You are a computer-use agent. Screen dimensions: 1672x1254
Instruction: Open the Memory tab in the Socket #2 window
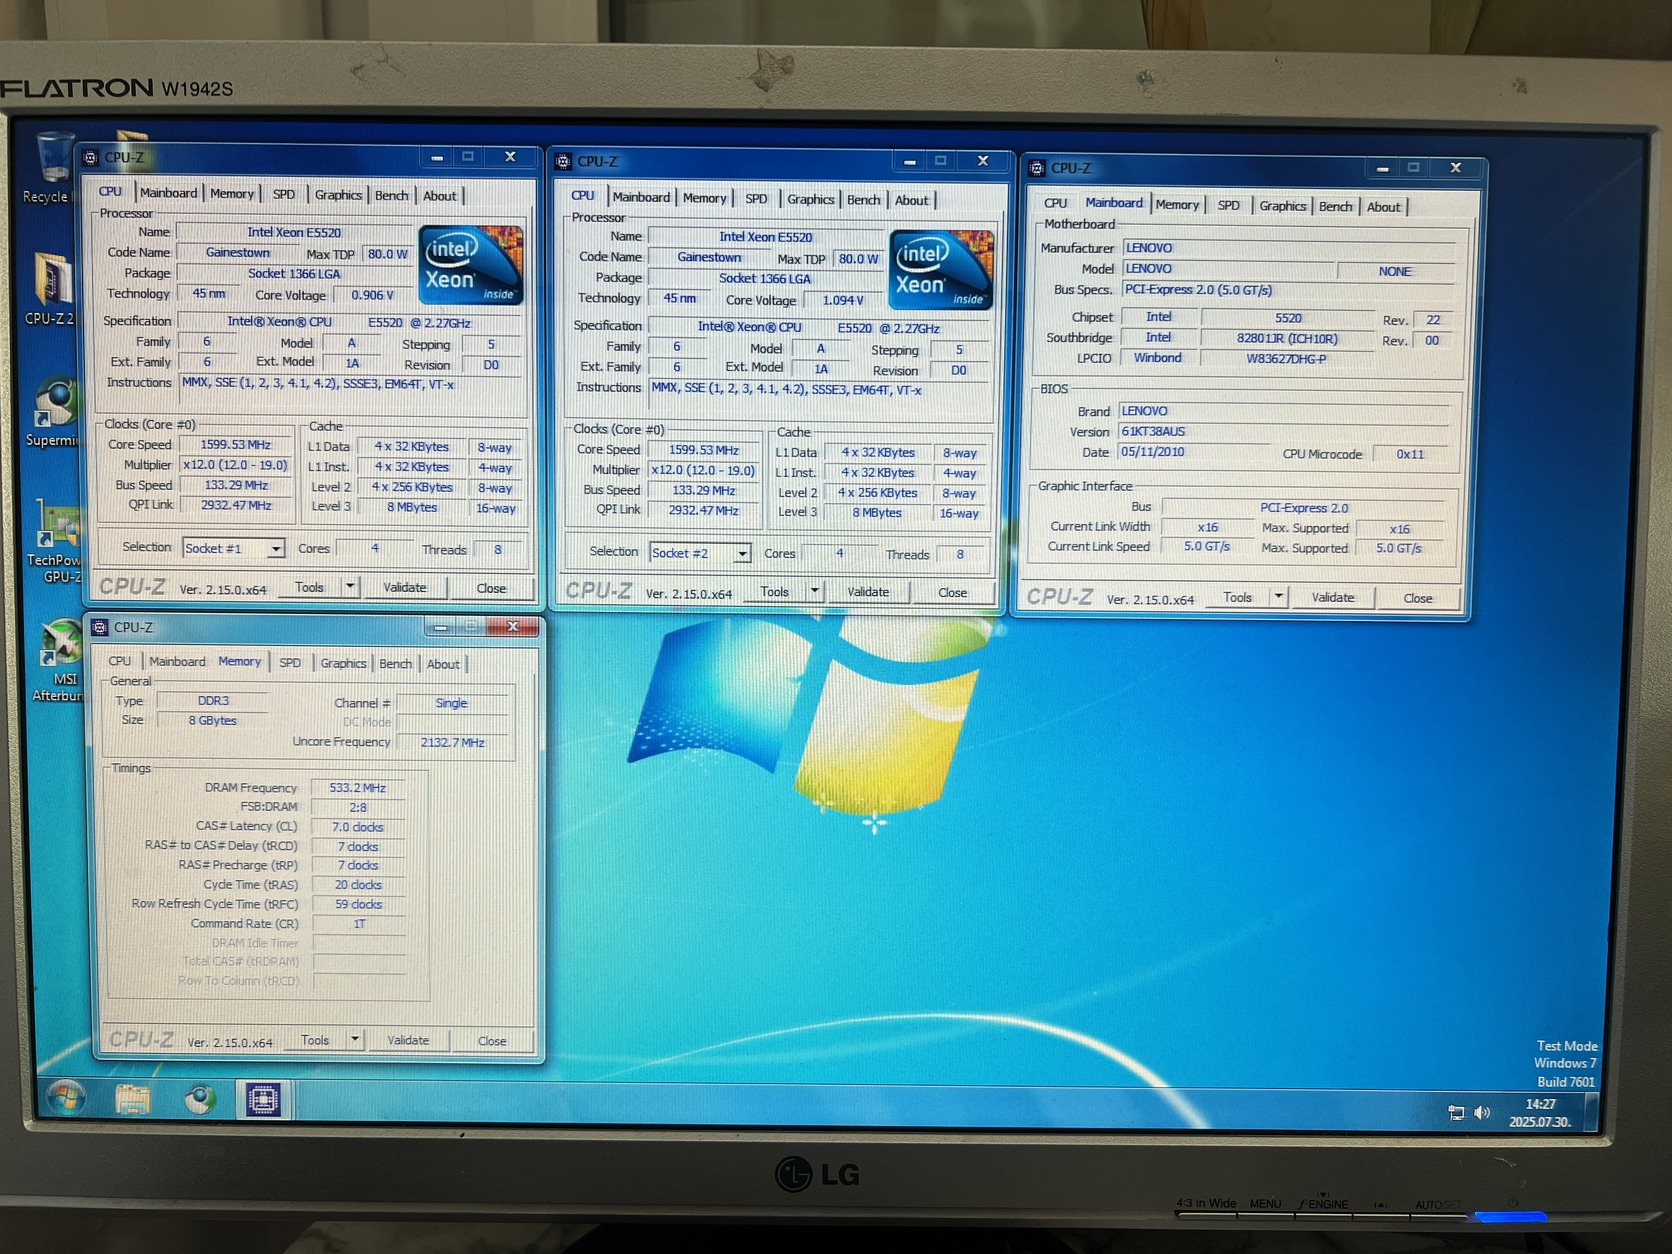click(x=705, y=198)
